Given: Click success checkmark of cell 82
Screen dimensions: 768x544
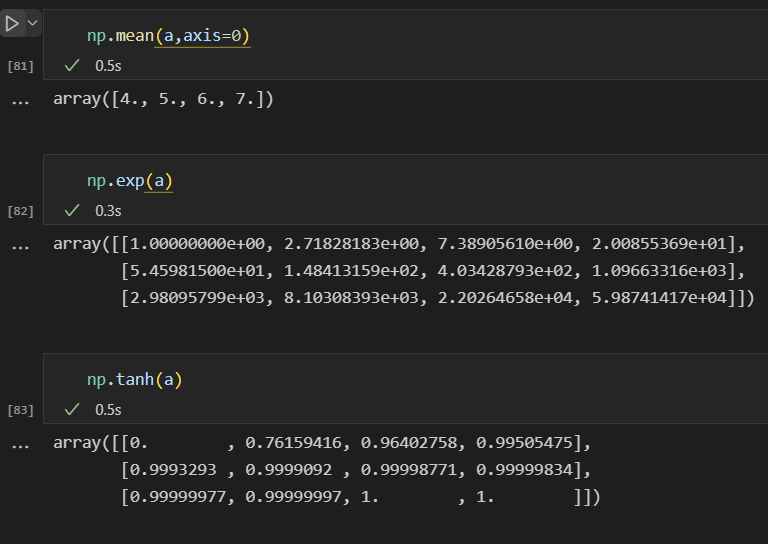Looking at the screenshot, I should 72,210.
